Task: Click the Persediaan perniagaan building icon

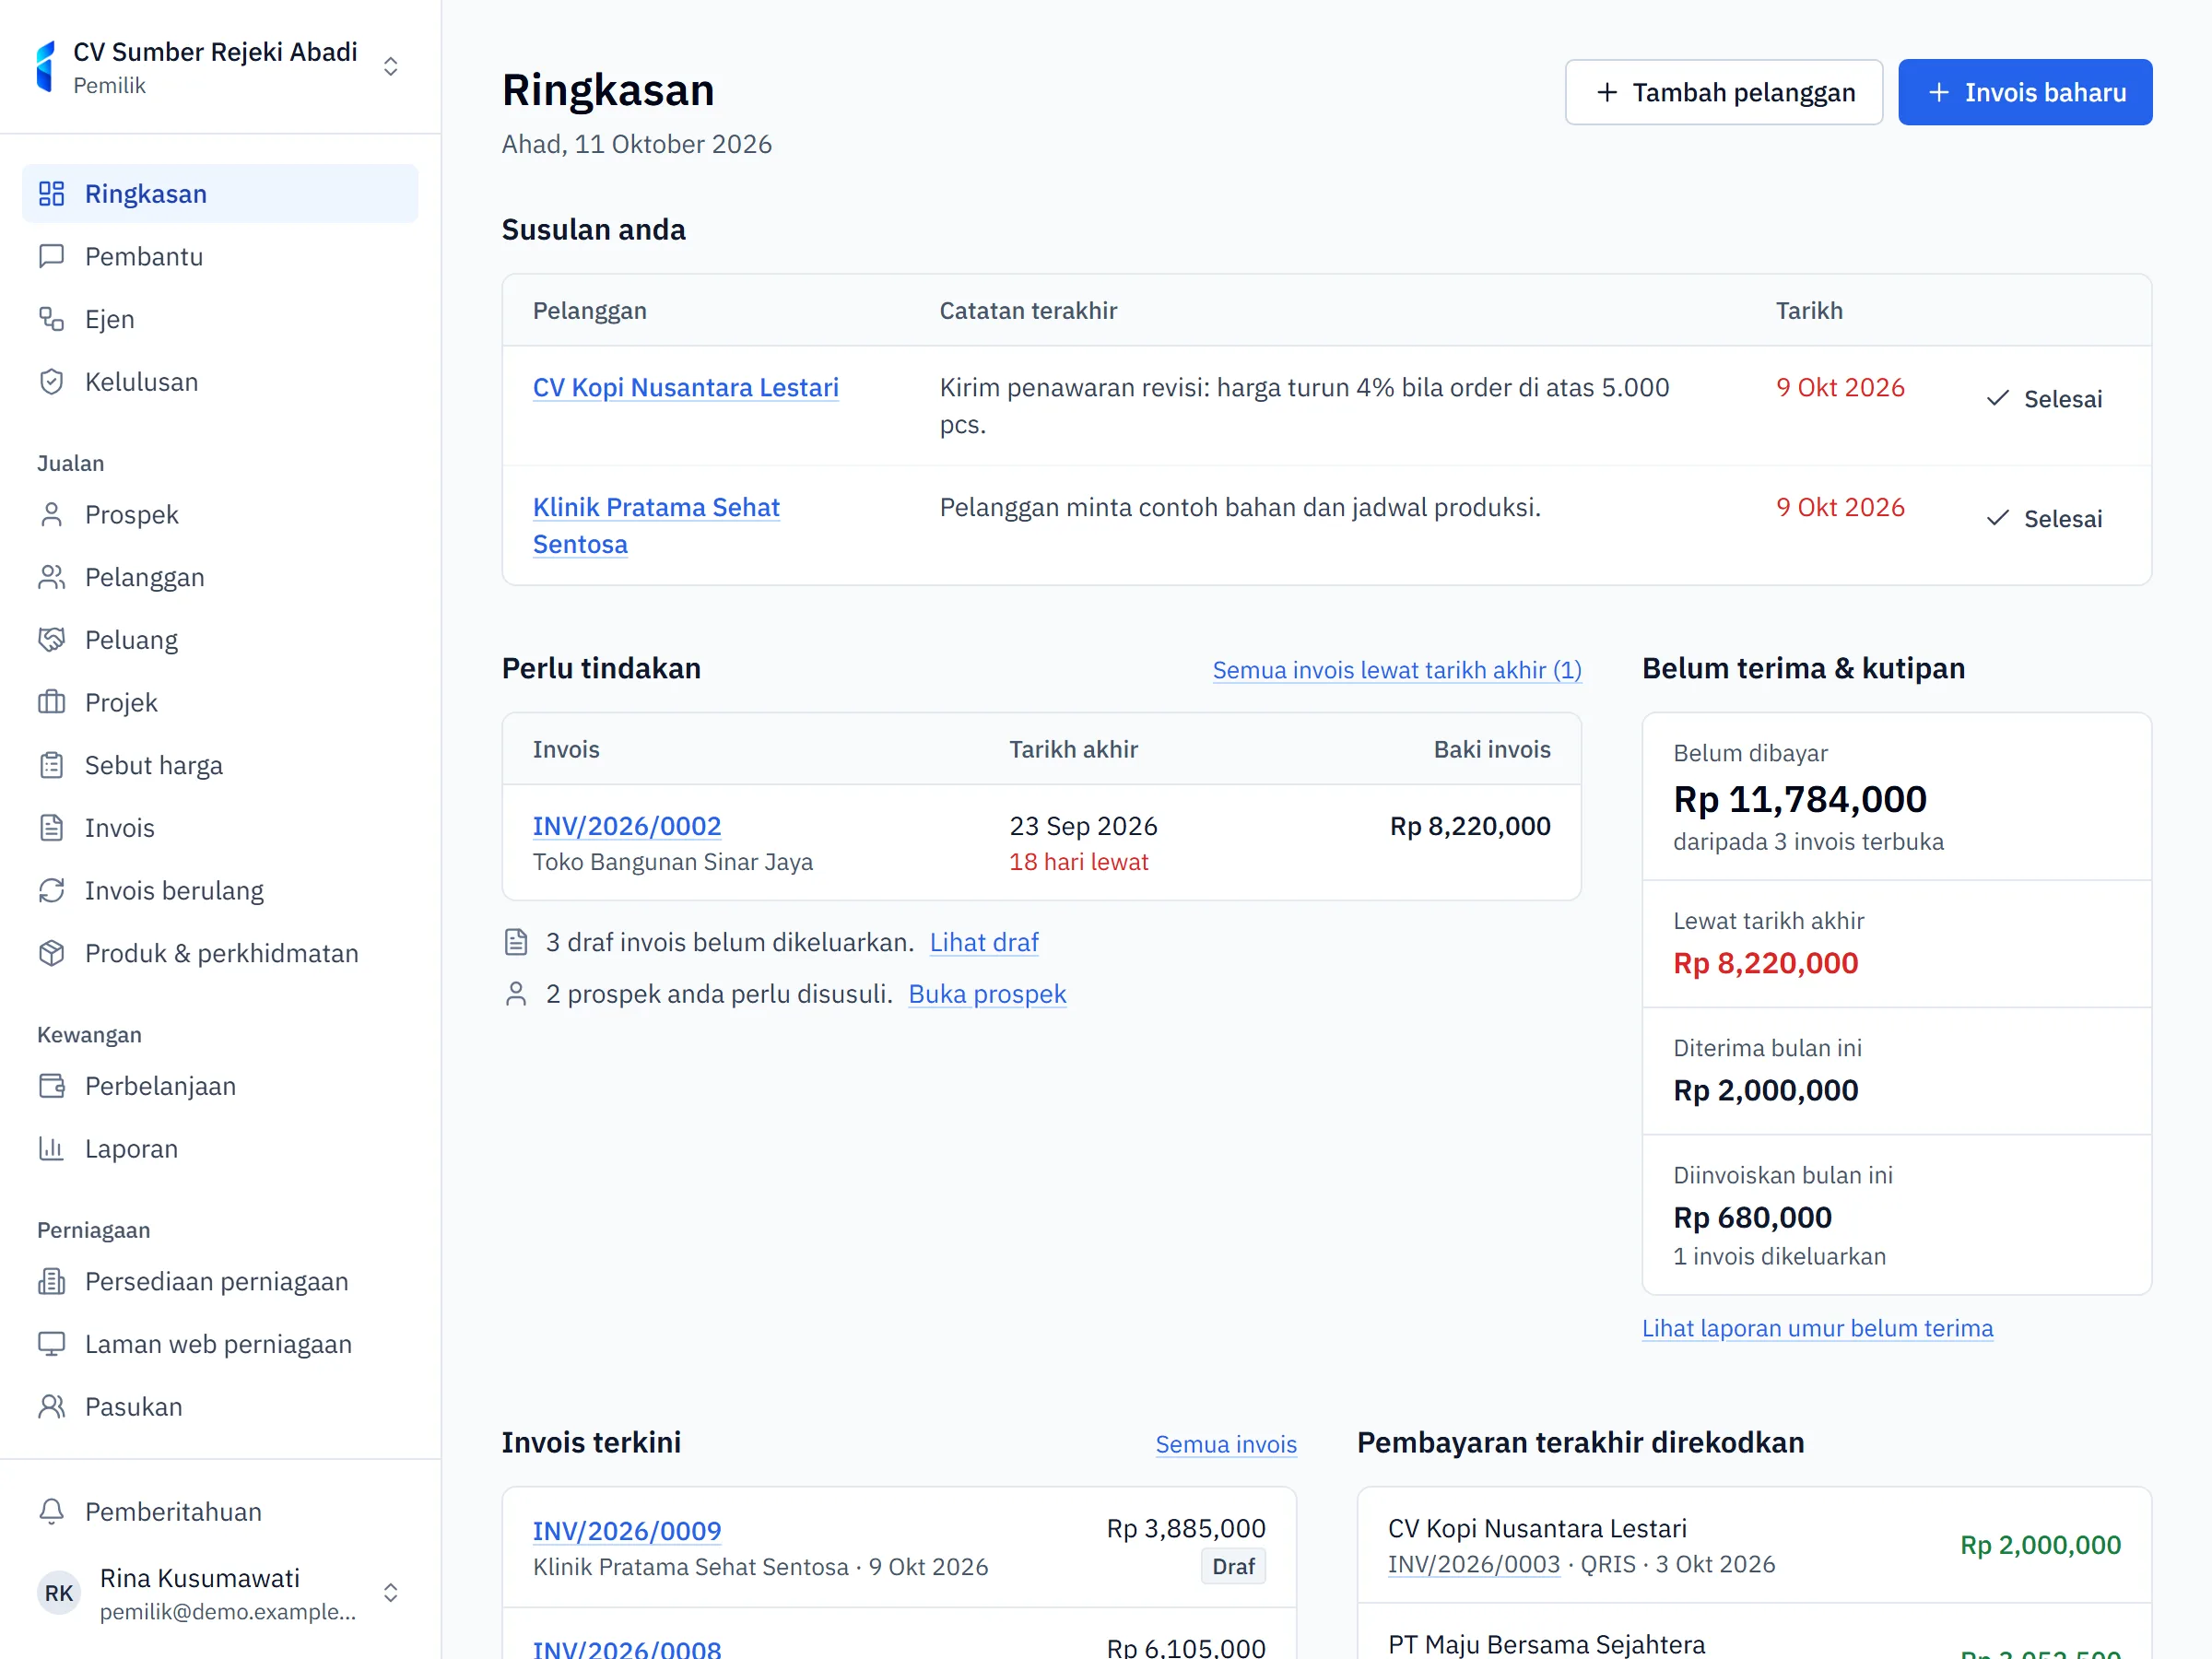Action: pyautogui.click(x=51, y=1282)
